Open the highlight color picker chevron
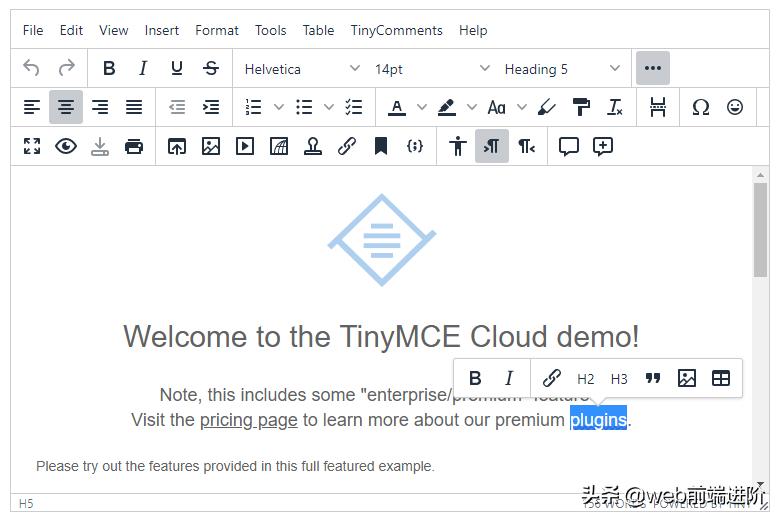 click(472, 107)
